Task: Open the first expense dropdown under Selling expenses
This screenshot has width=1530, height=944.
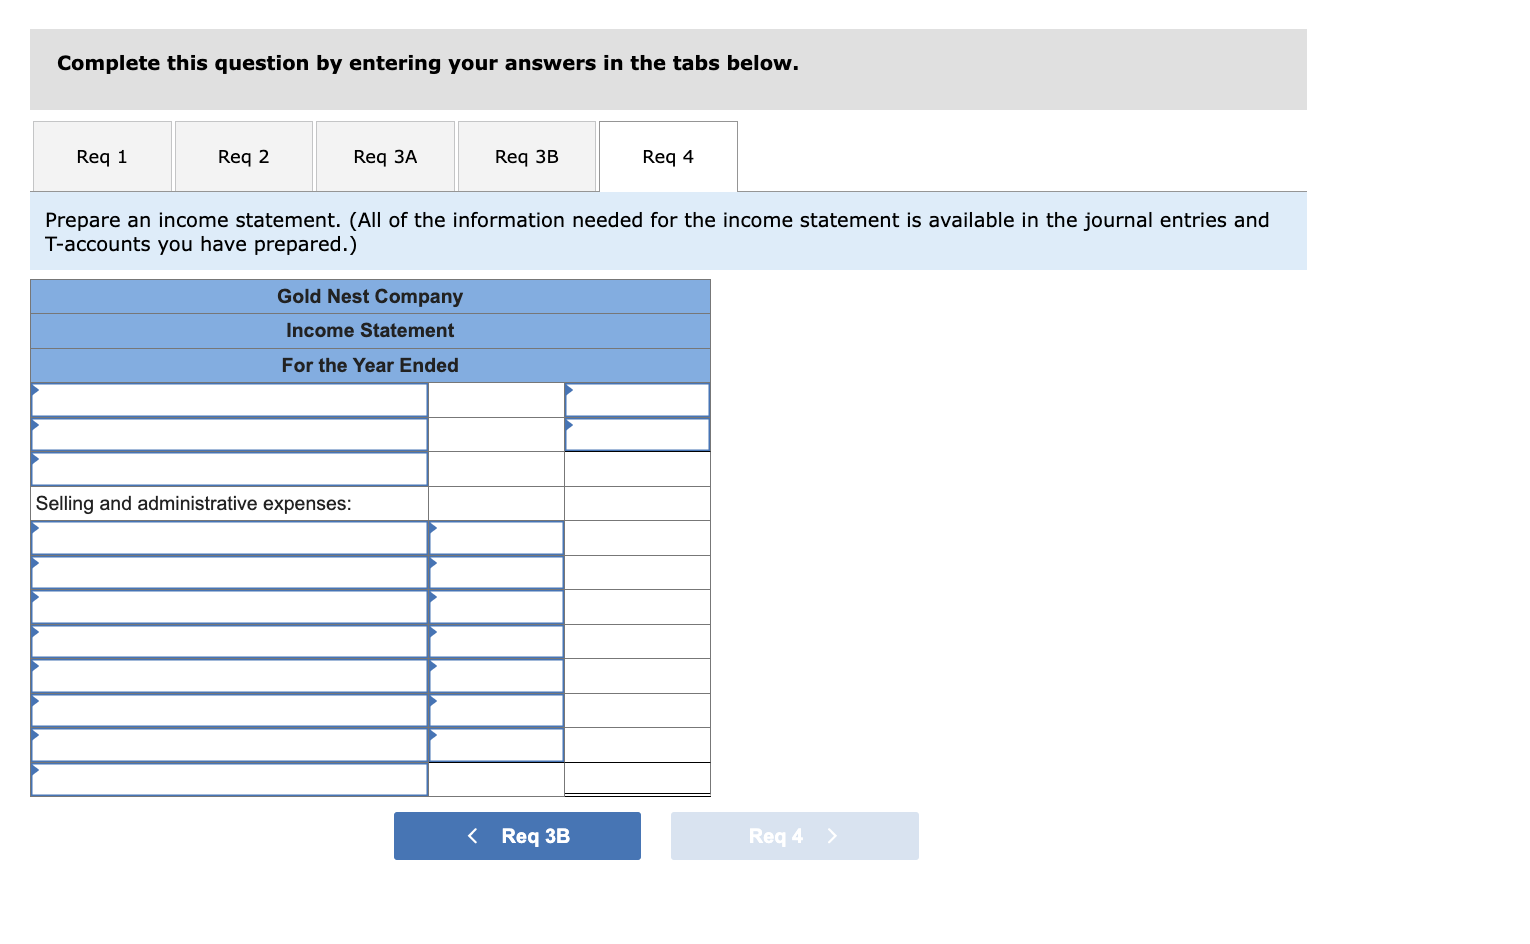Action: coord(229,537)
